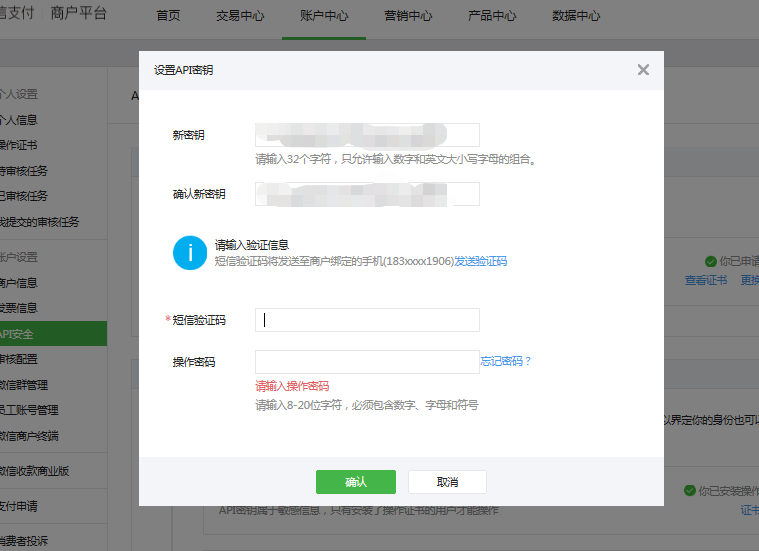Open 微信收款商业版 in sidebar
759x551 pixels.
(x=34, y=471)
